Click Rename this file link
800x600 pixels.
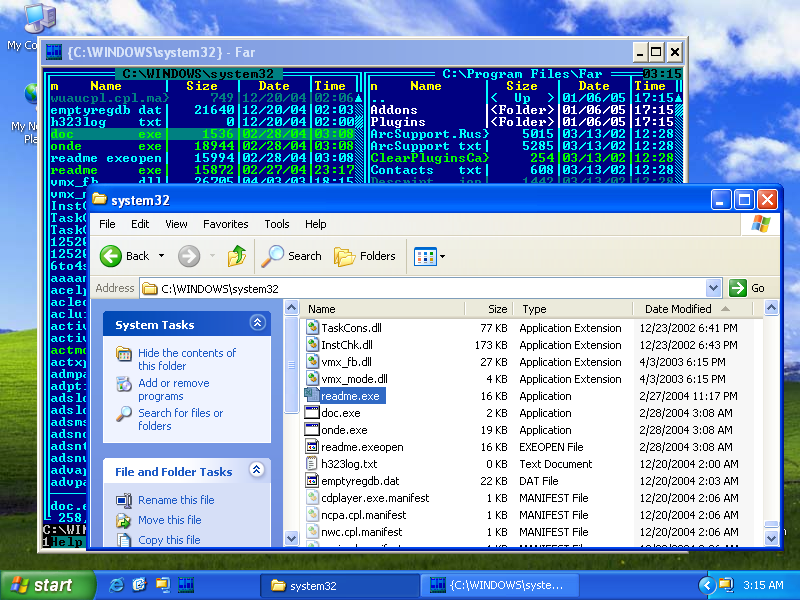pyautogui.click(x=176, y=500)
